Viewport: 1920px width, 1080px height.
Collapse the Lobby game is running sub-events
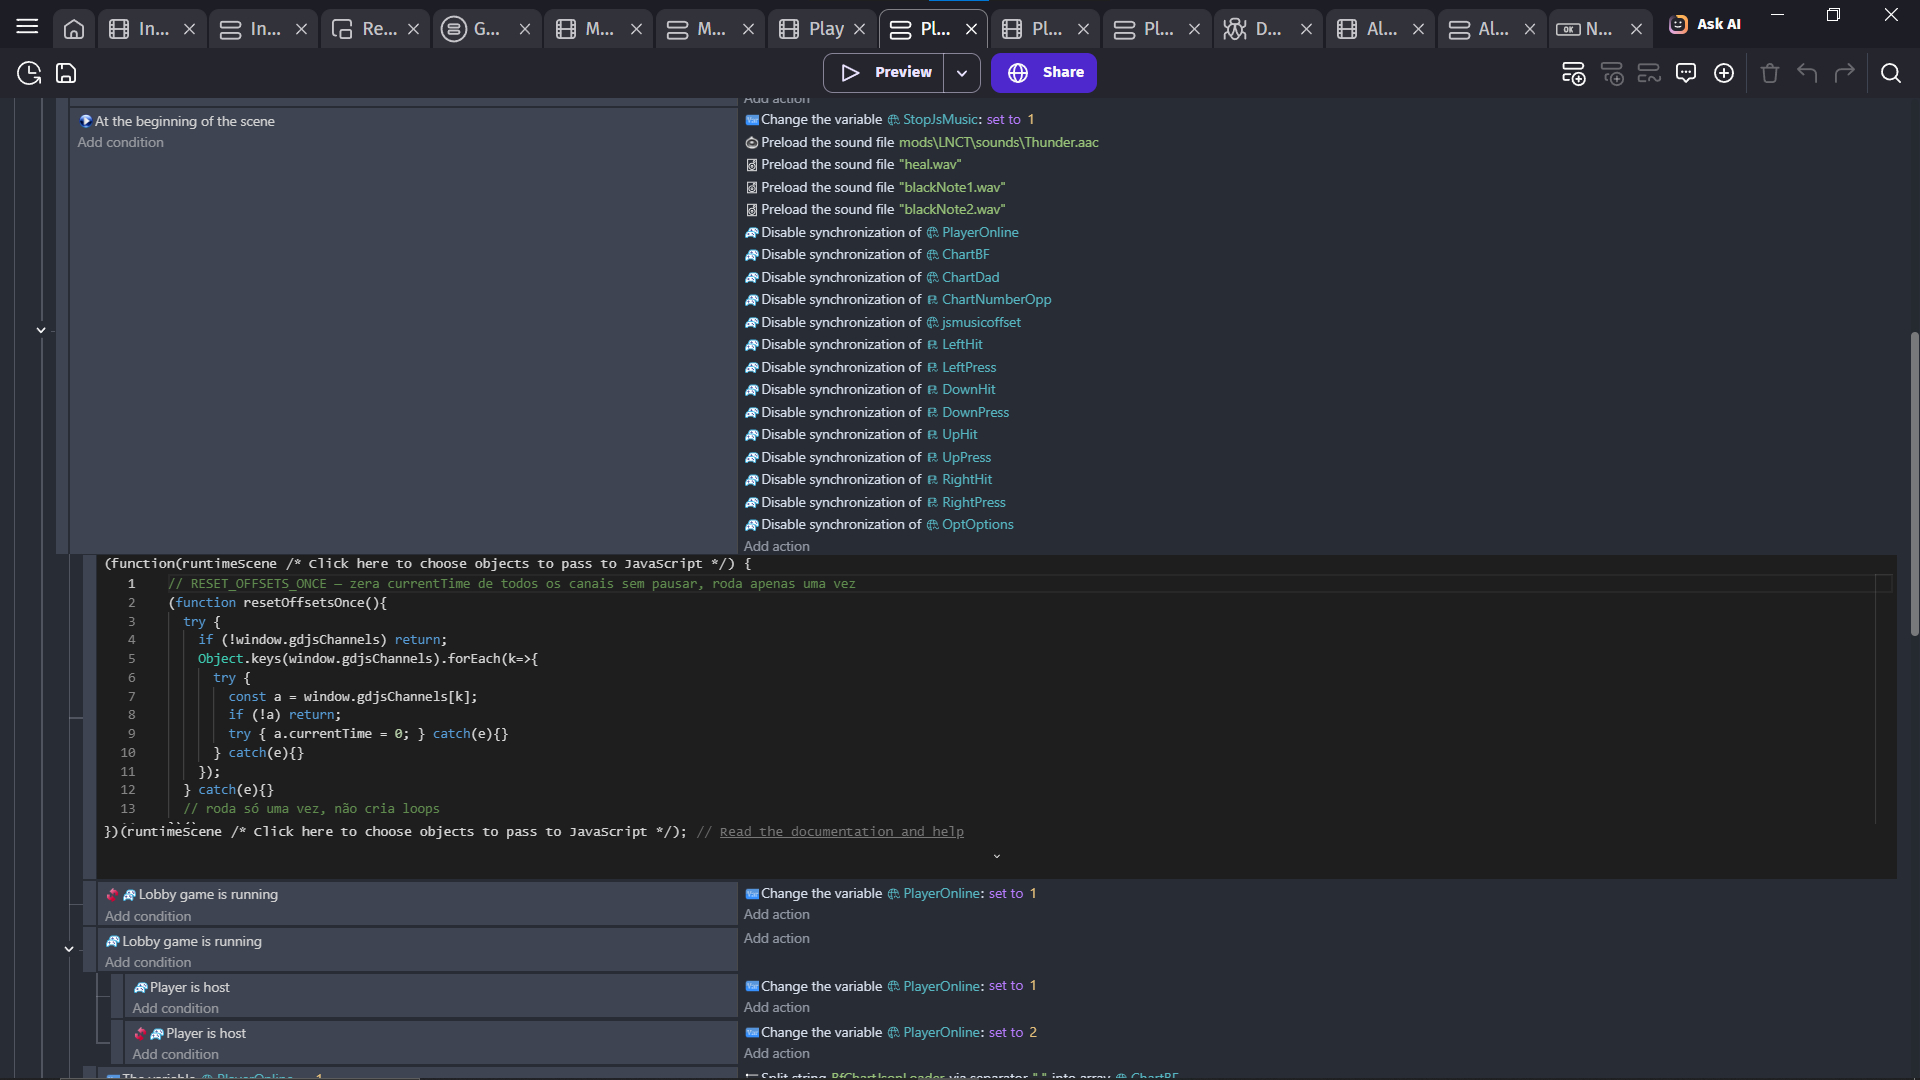(69, 949)
